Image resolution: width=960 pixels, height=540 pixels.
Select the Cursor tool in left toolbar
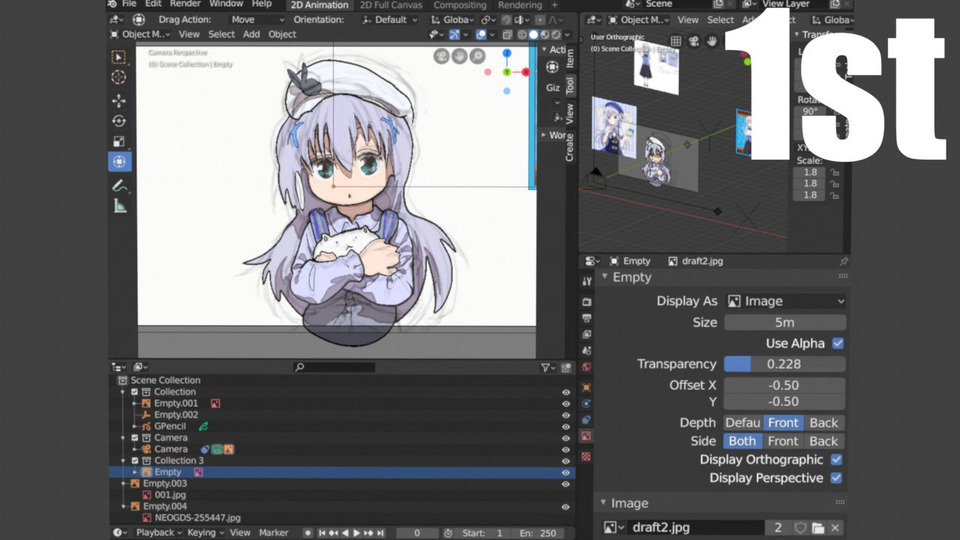click(x=119, y=77)
